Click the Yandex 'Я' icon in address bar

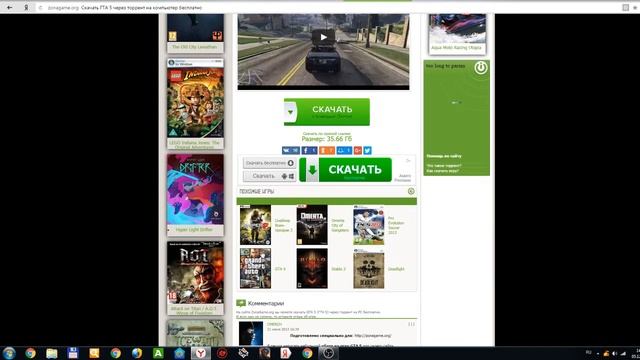[26, 7]
